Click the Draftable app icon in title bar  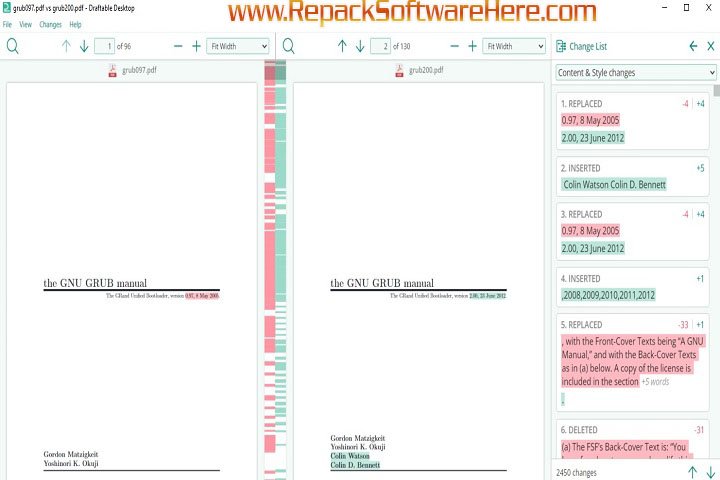click(6, 8)
